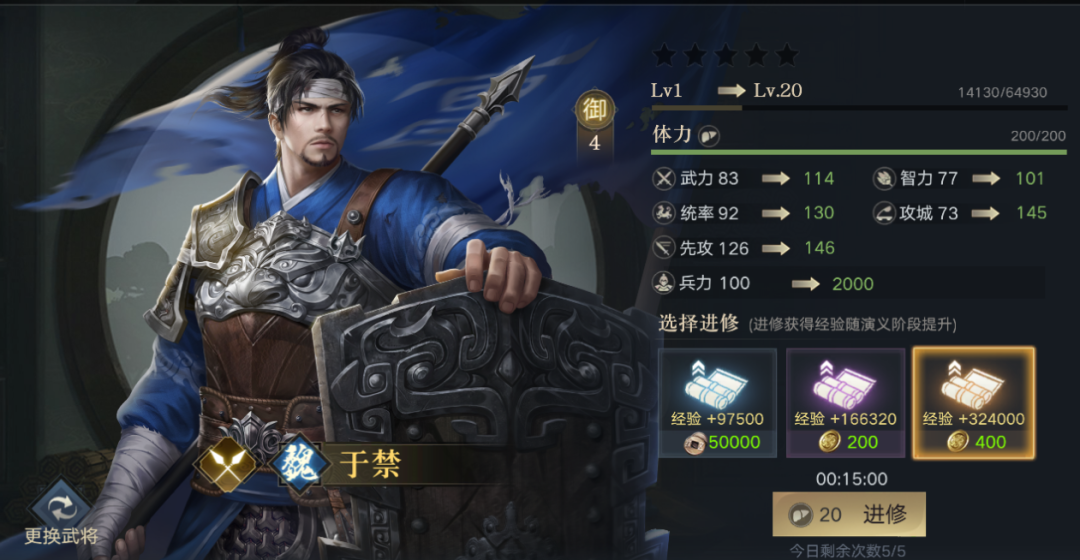Image resolution: width=1080 pixels, height=560 pixels.
Task: Tap the 于禁 character portrait artwork
Action: pos(331,276)
